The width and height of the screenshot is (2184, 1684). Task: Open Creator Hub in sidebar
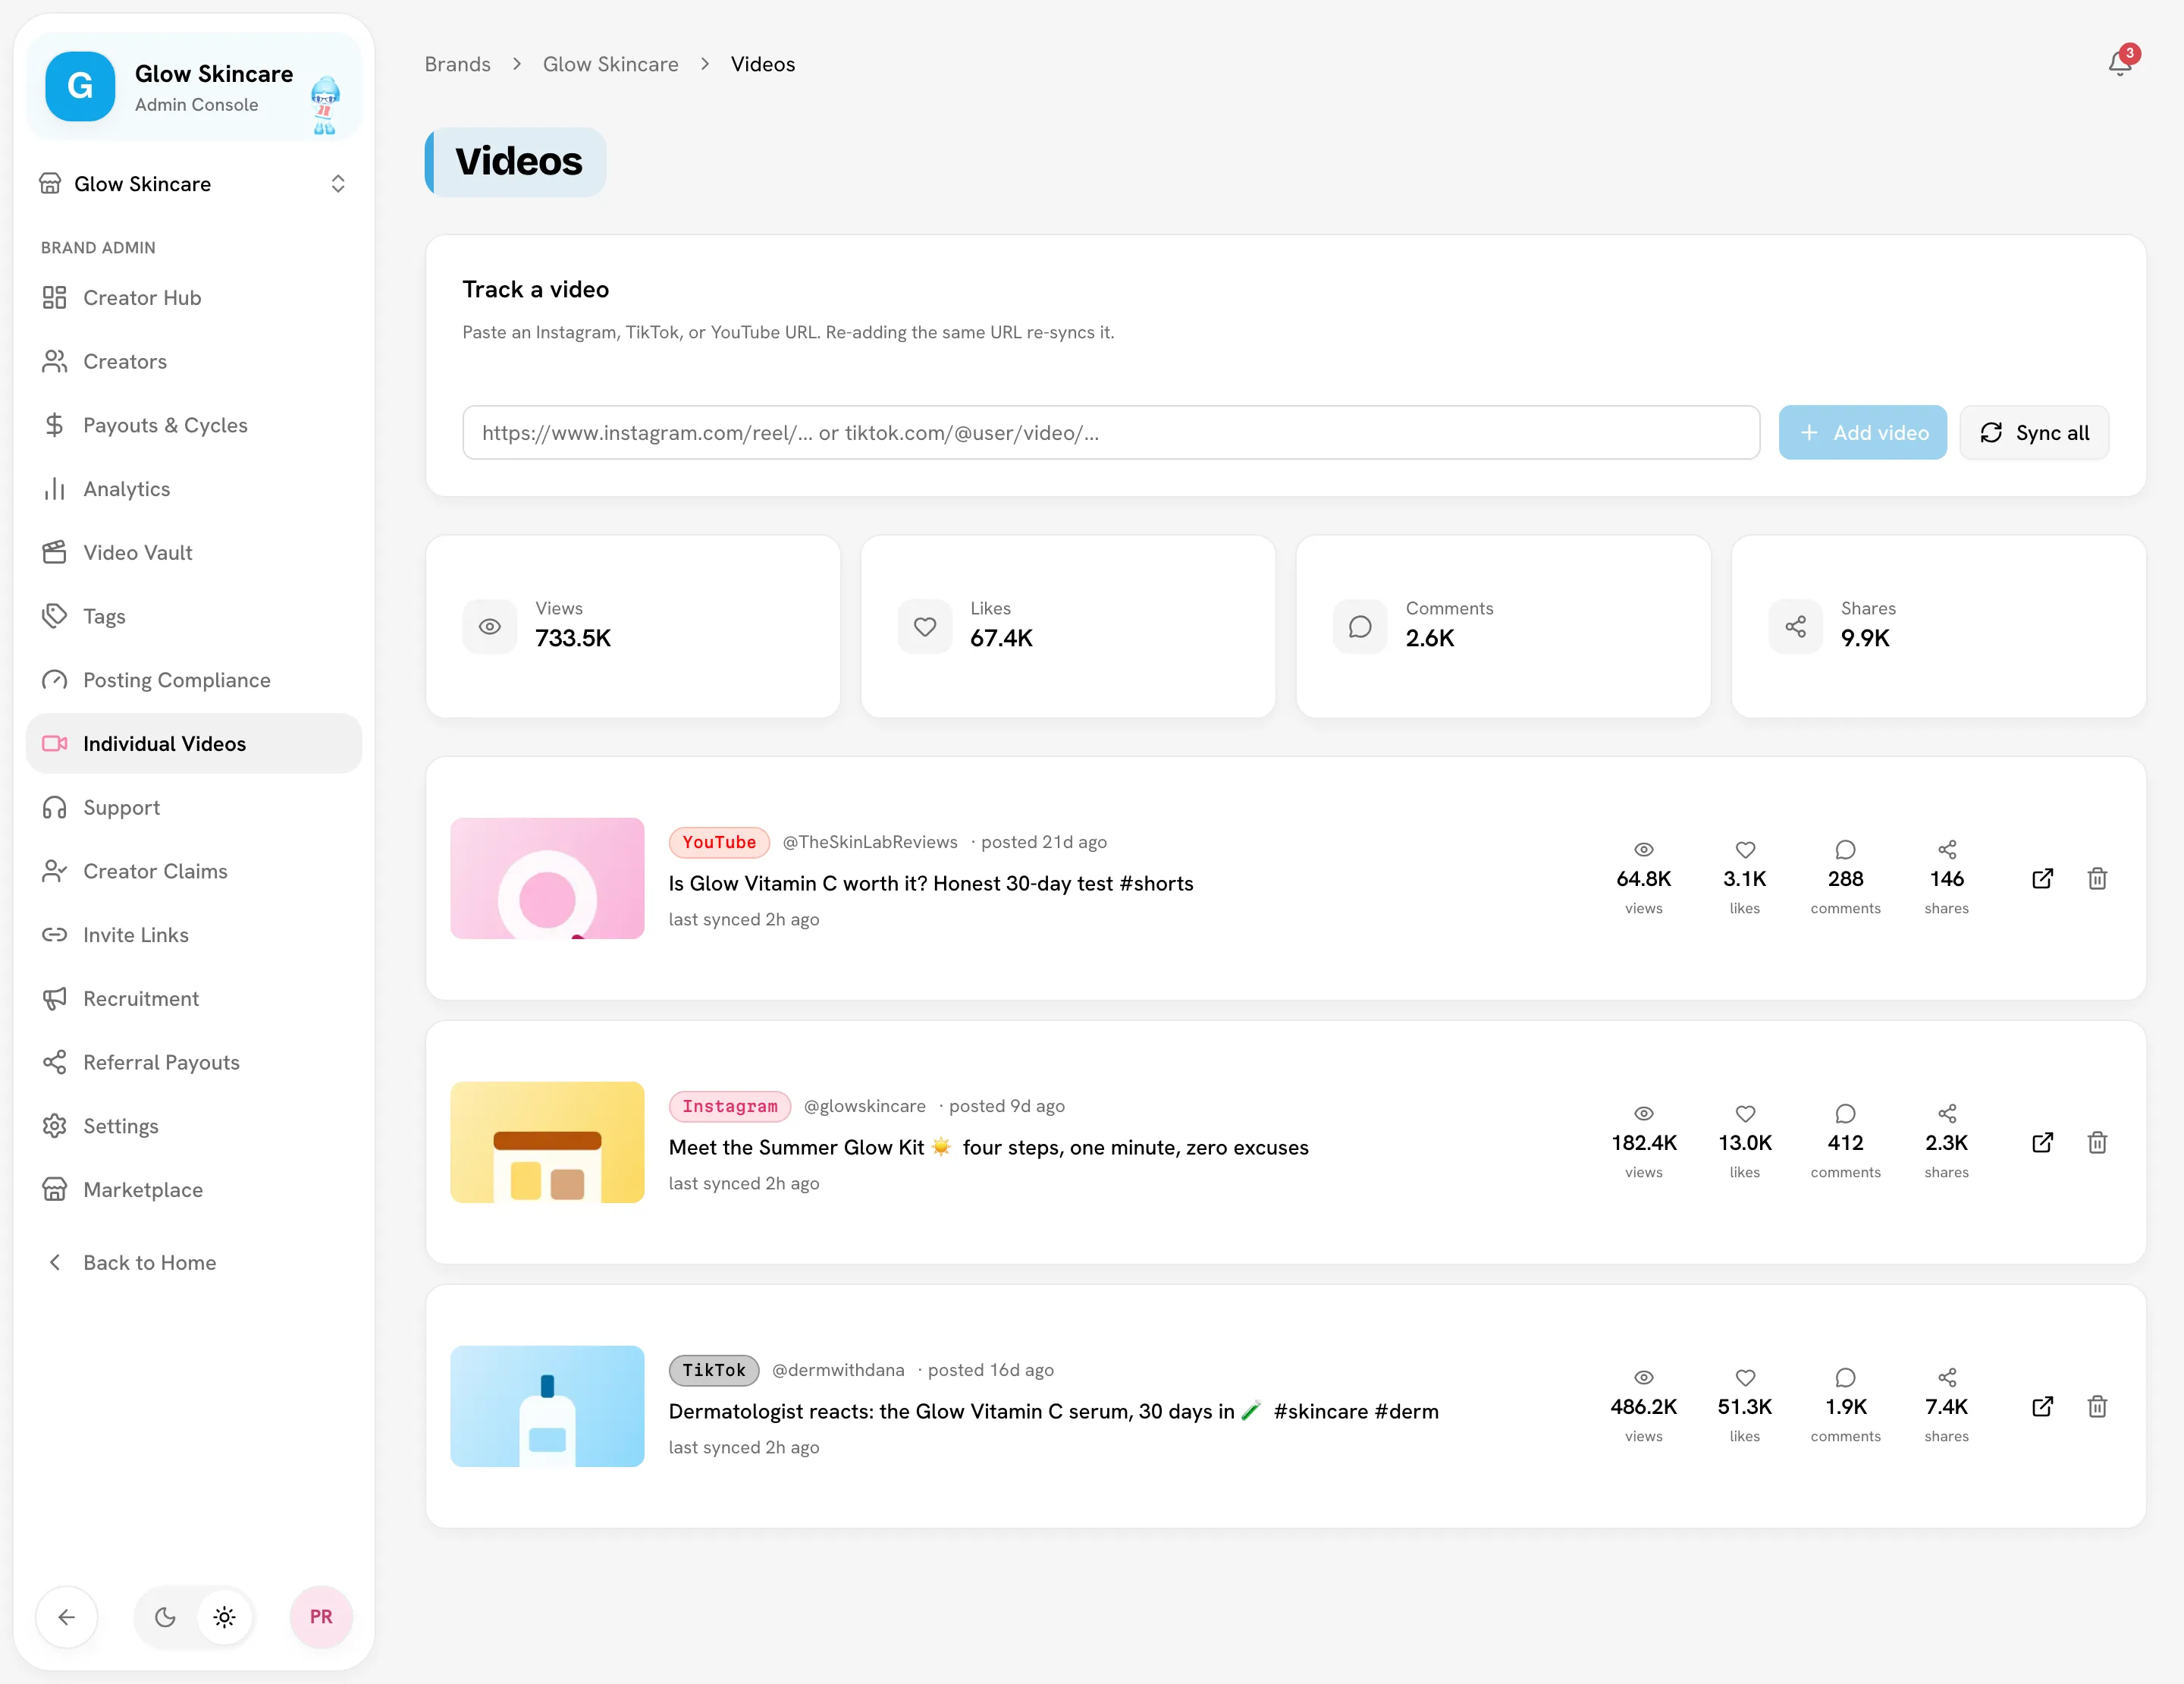tap(194, 298)
